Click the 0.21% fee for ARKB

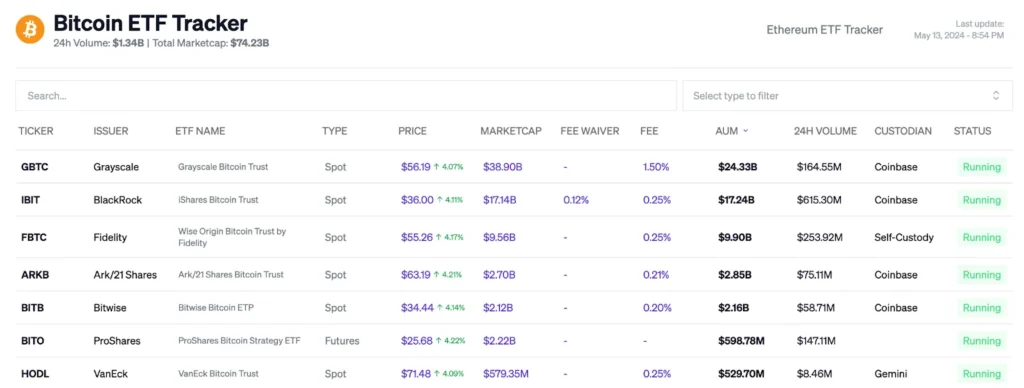pyautogui.click(x=656, y=275)
